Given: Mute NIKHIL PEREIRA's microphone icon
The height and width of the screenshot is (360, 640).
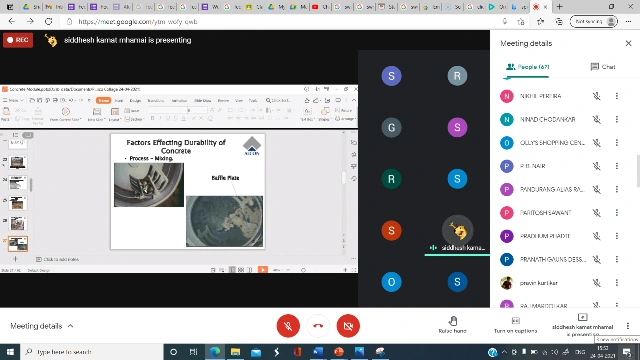Looking at the screenshot, I should pos(596,96).
